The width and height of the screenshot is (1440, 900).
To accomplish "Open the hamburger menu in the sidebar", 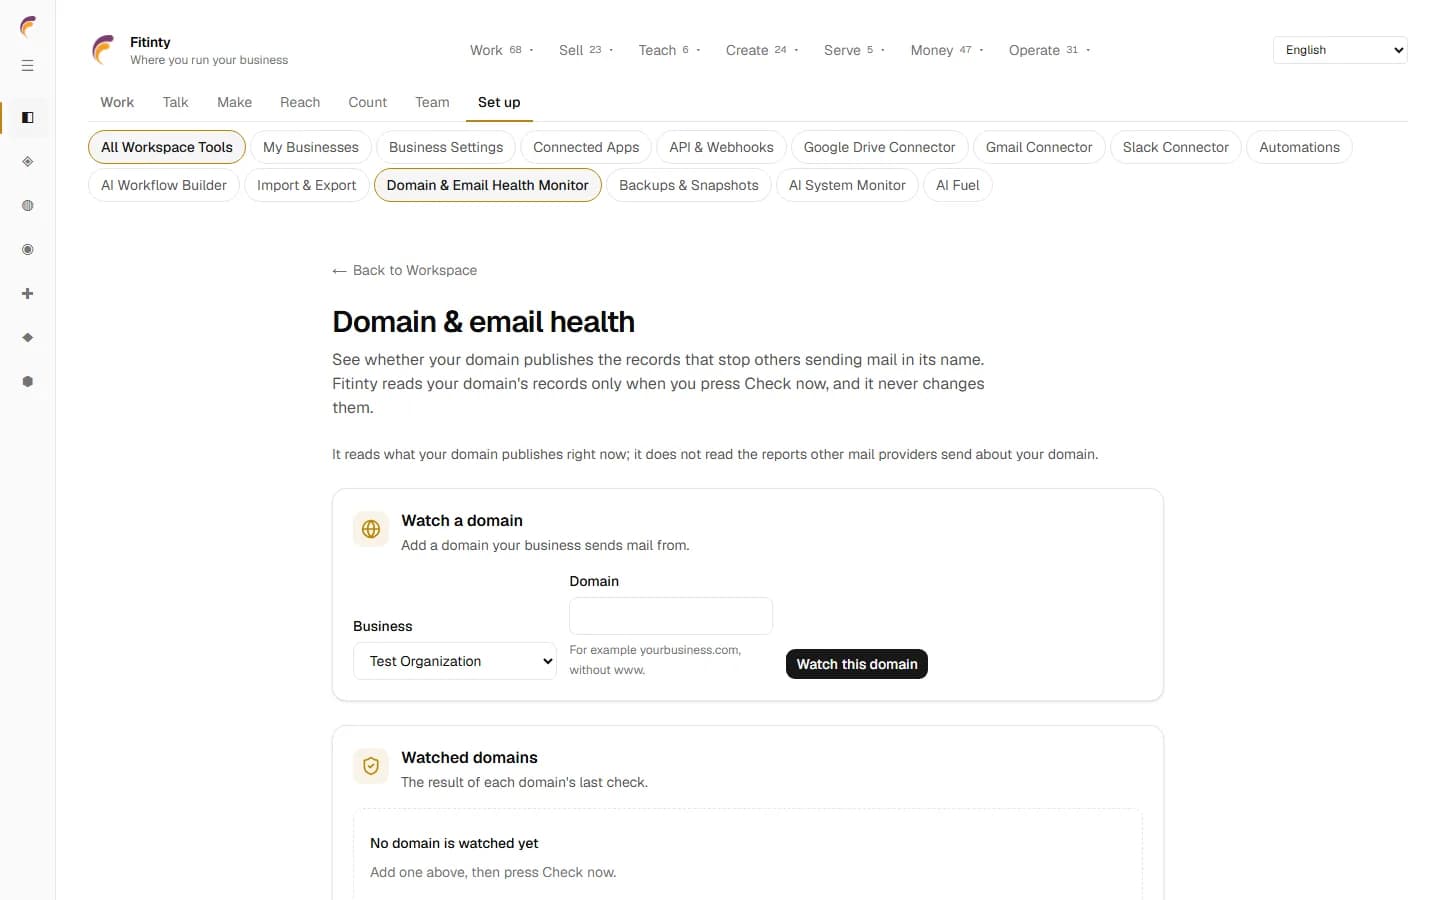I will click(28, 66).
